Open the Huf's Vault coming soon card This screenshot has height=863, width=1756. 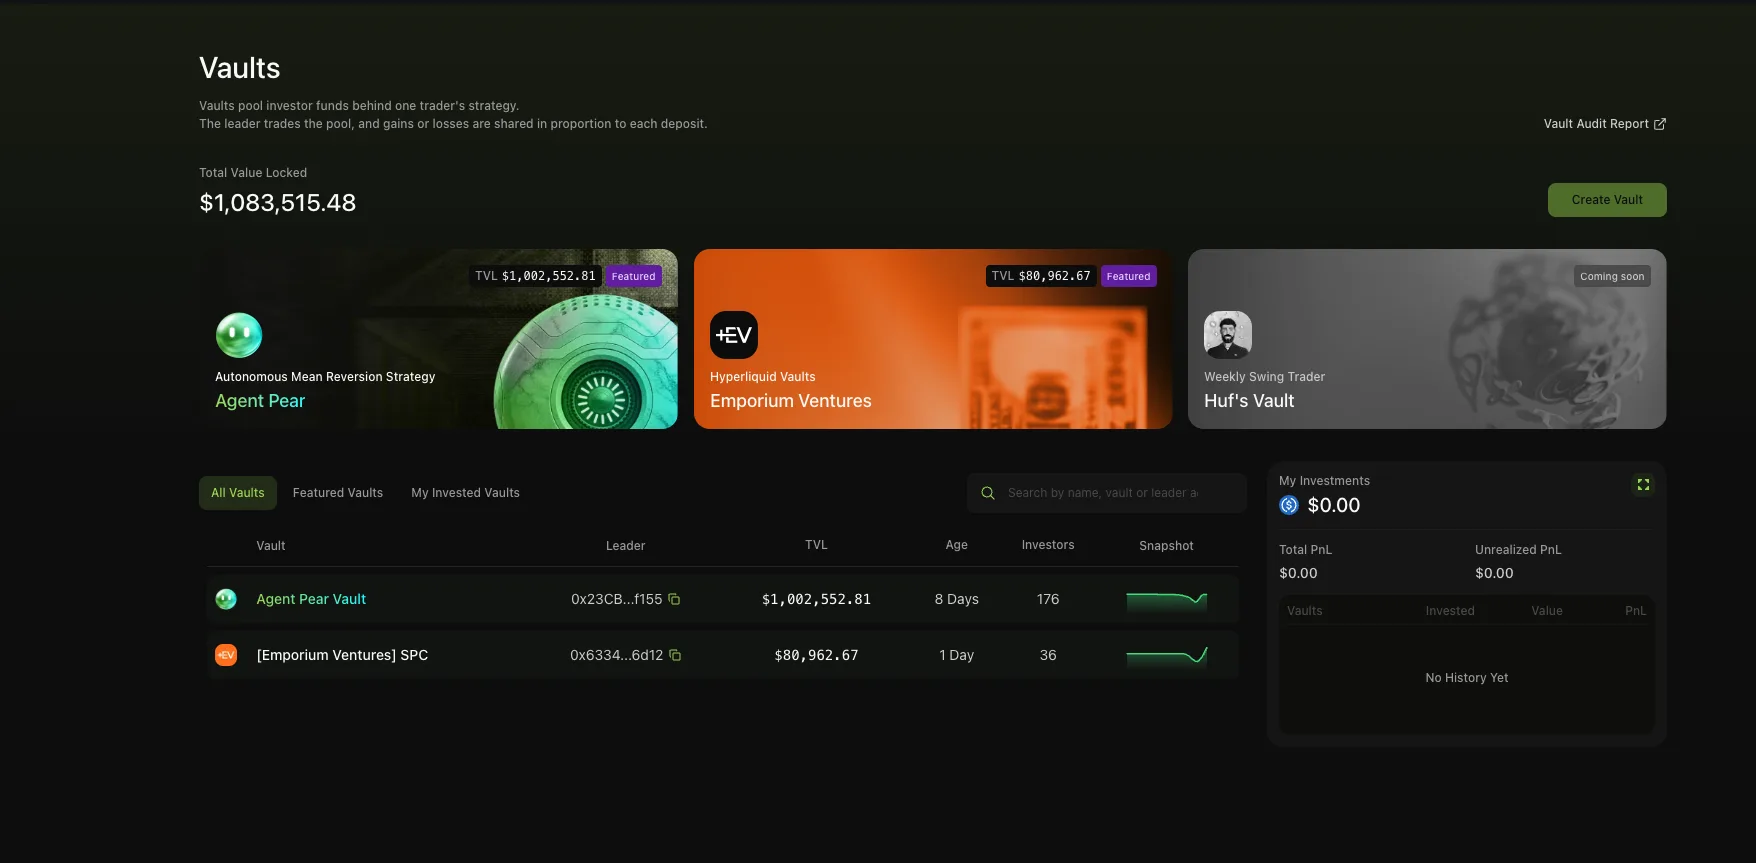coord(1427,339)
